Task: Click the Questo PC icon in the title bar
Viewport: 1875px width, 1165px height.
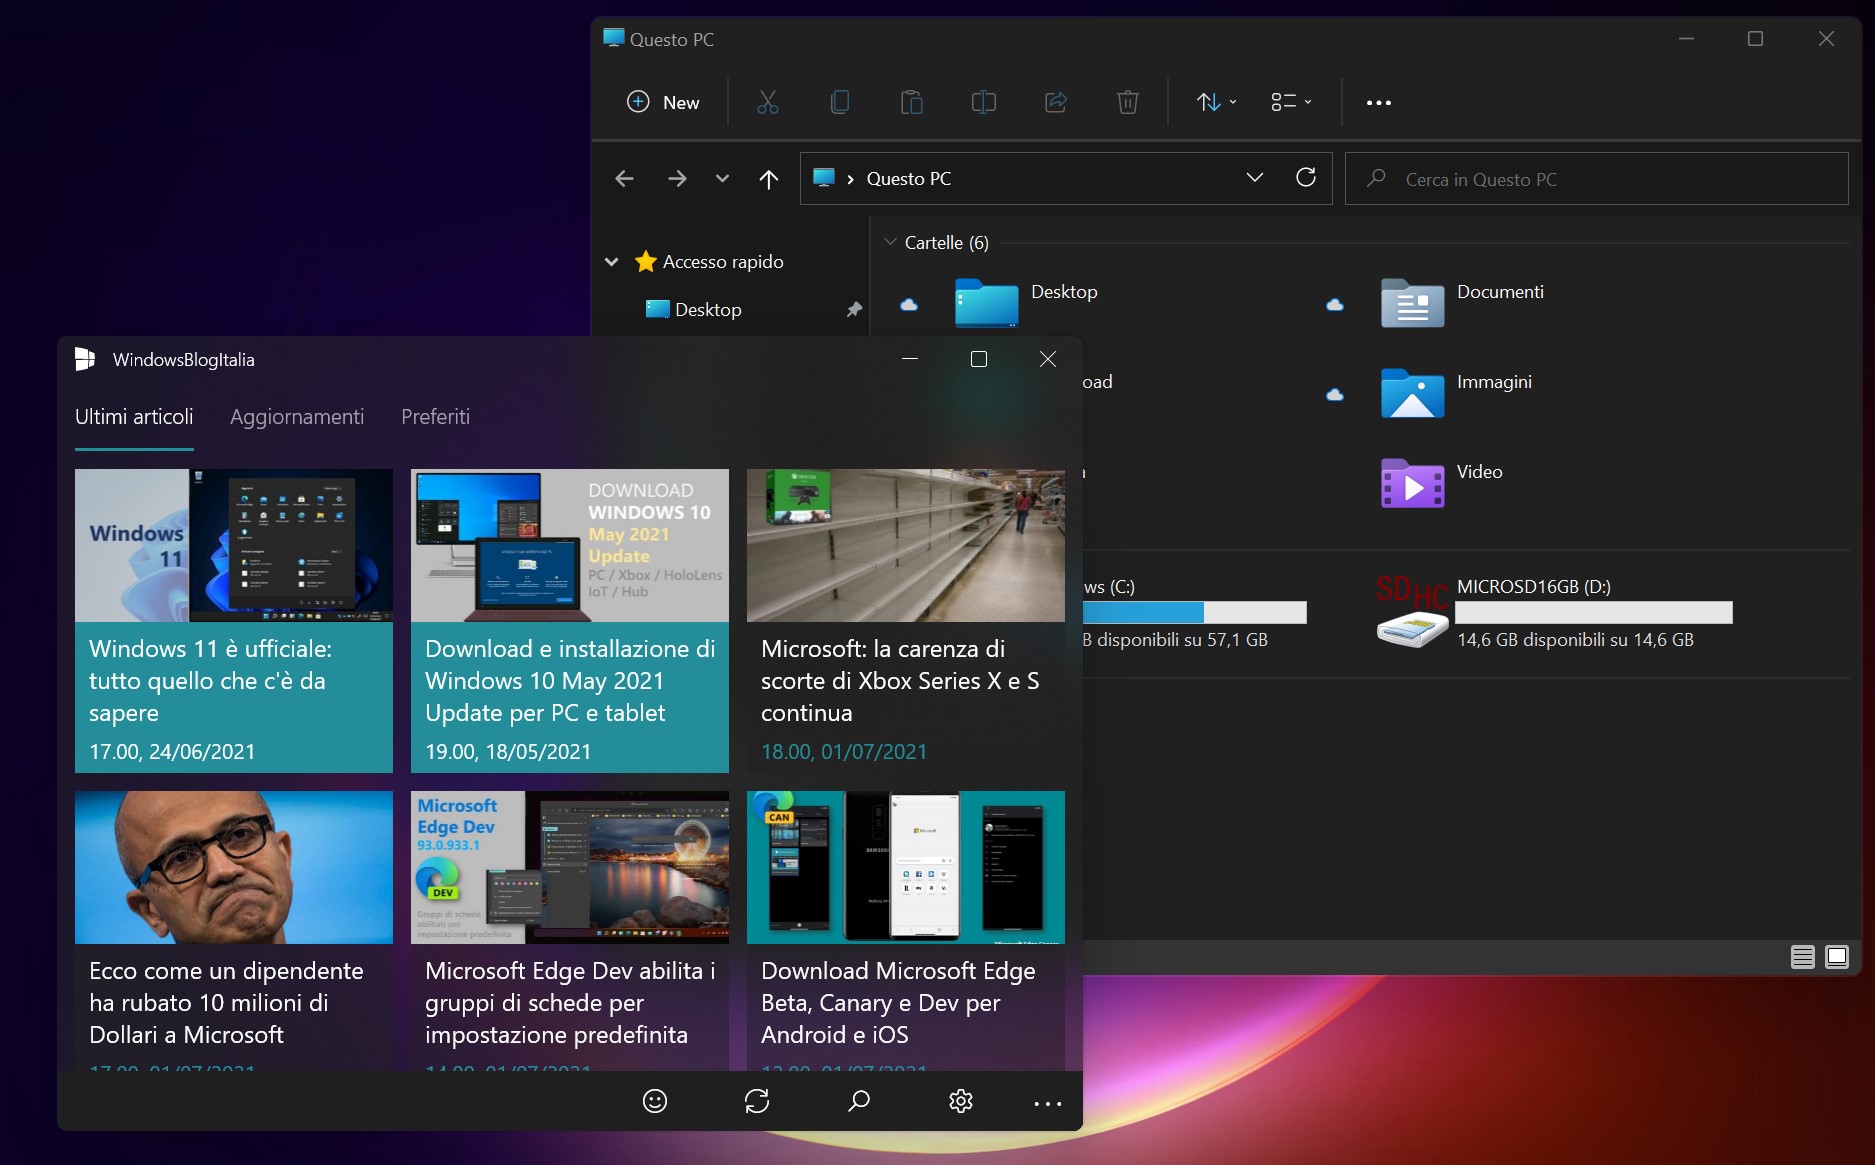Action: pos(613,38)
